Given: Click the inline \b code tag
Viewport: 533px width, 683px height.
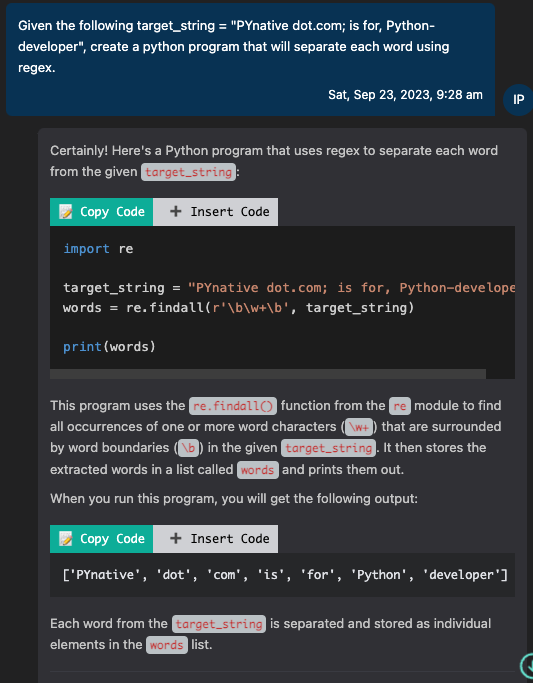Looking at the screenshot, I should click(189, 449).
